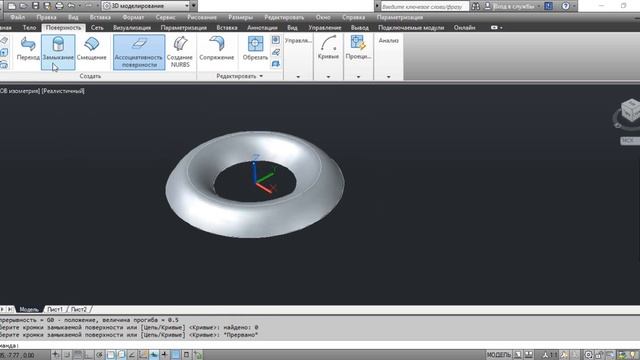Expand the Кривые panel arrow
Screen dimensions: 640x360
click(328, 77)
